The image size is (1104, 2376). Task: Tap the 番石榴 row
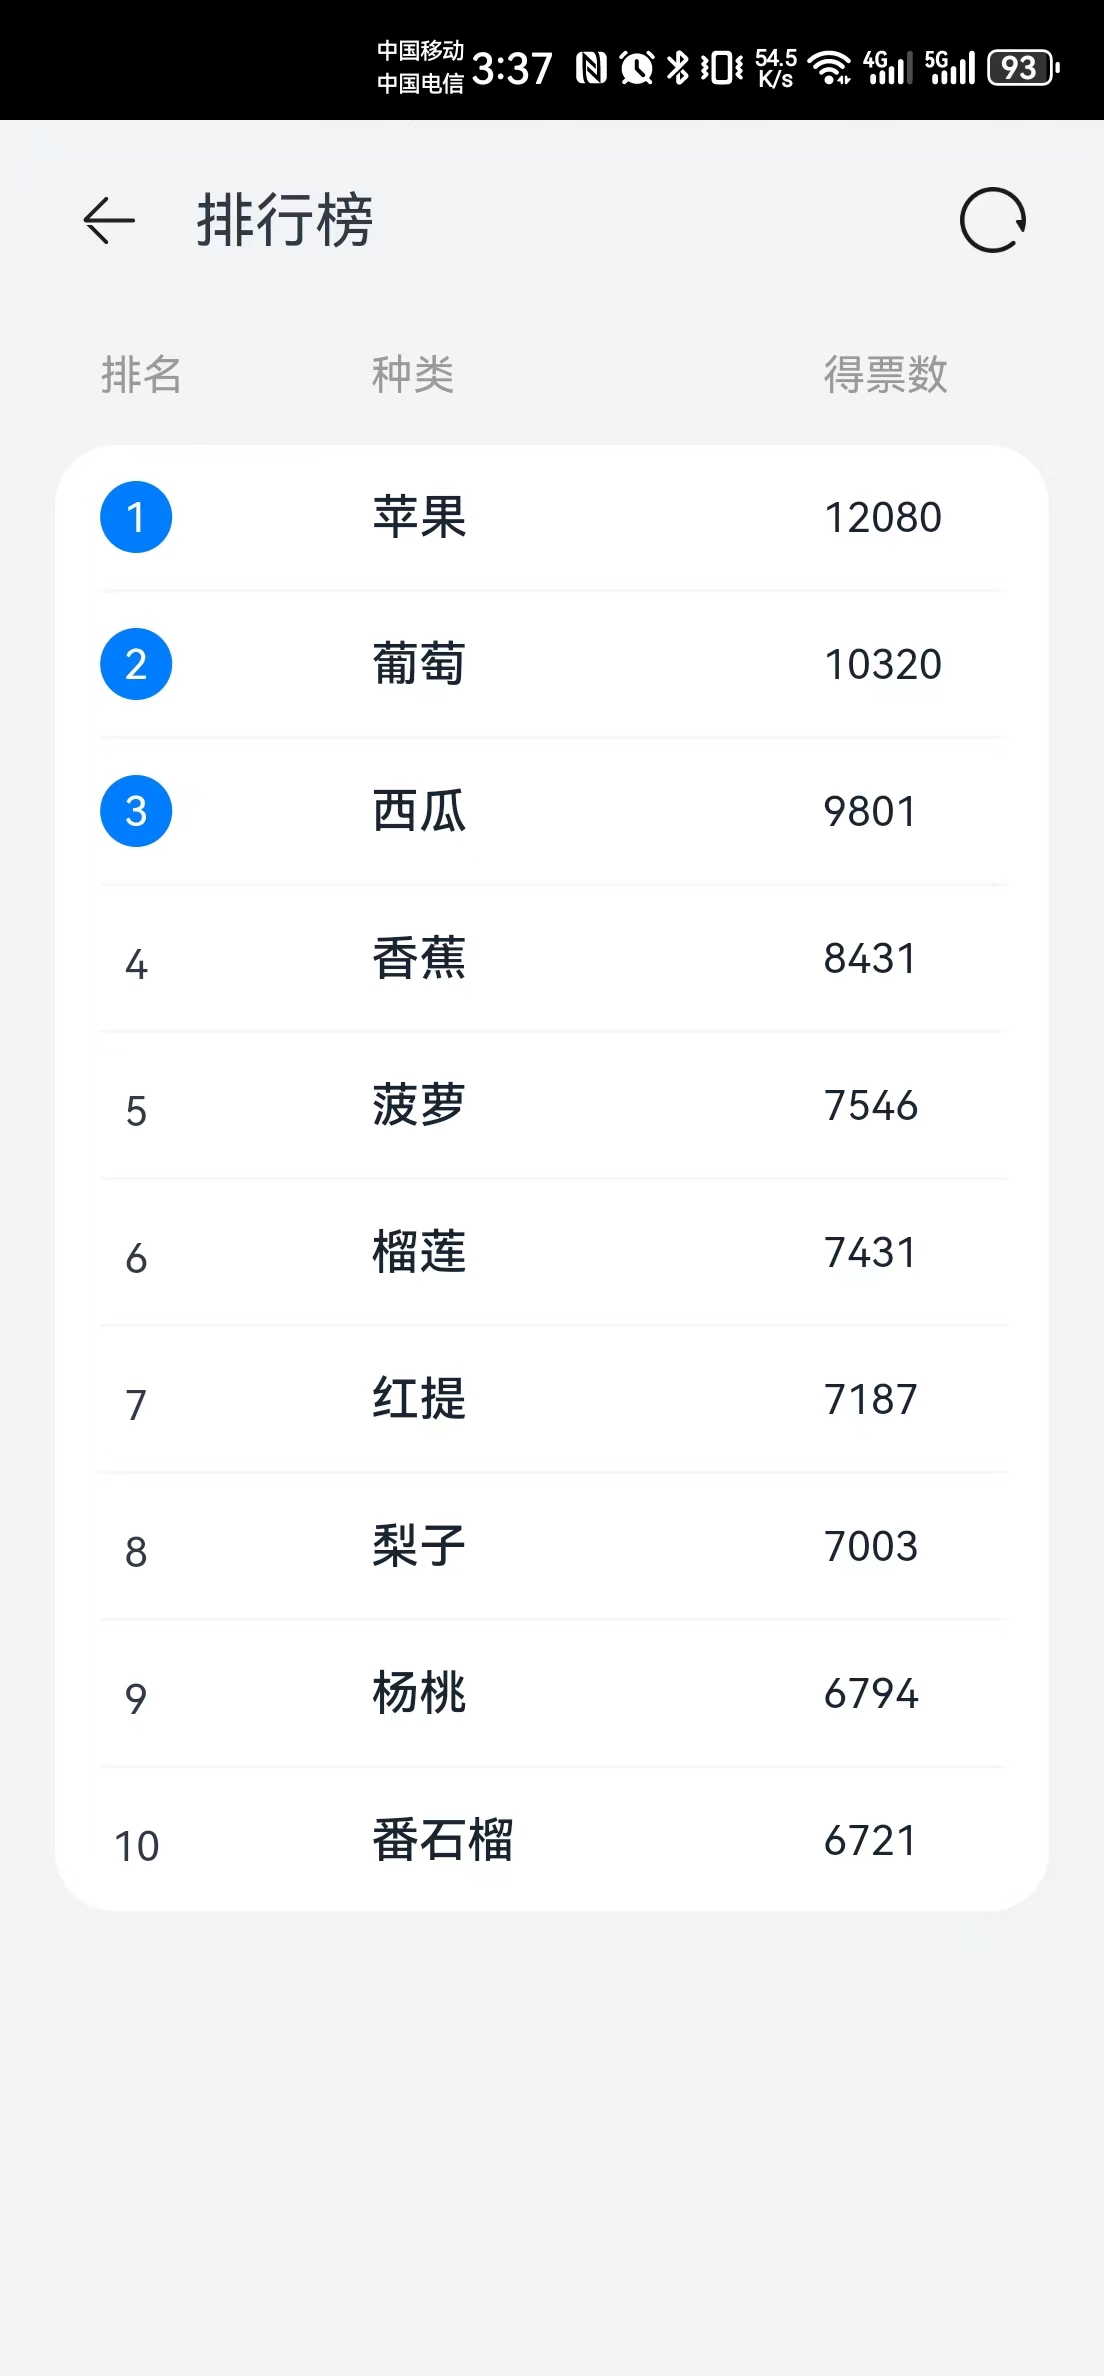(552, 1840)
